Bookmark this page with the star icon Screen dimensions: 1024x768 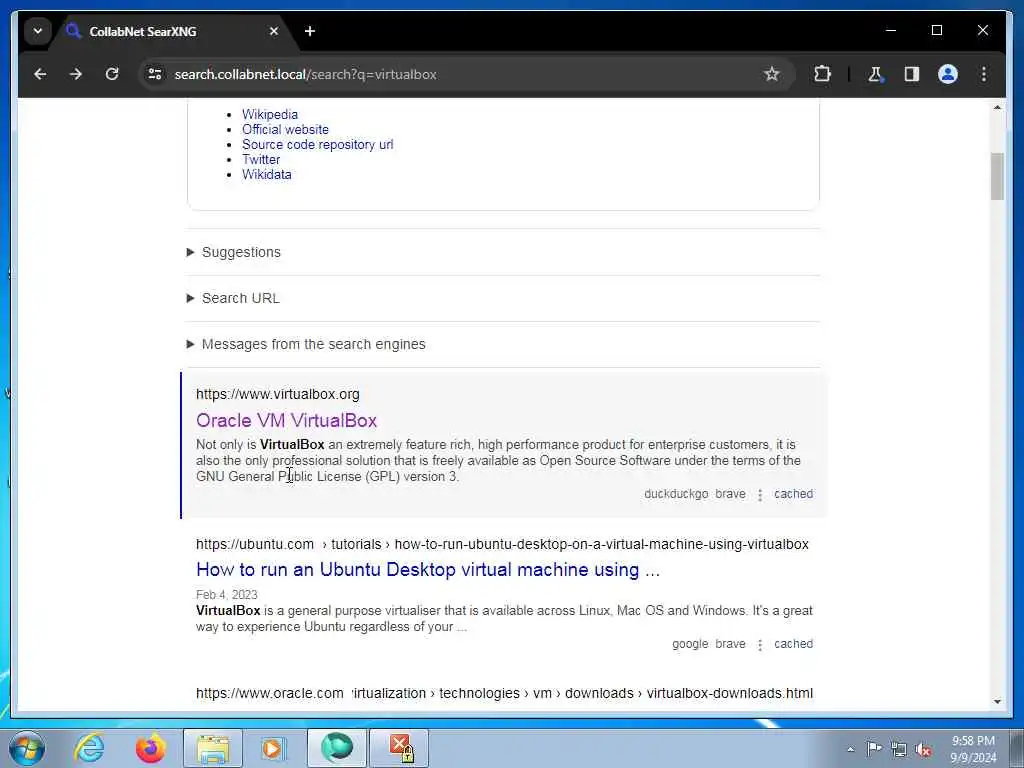click(x=772, y=74)
